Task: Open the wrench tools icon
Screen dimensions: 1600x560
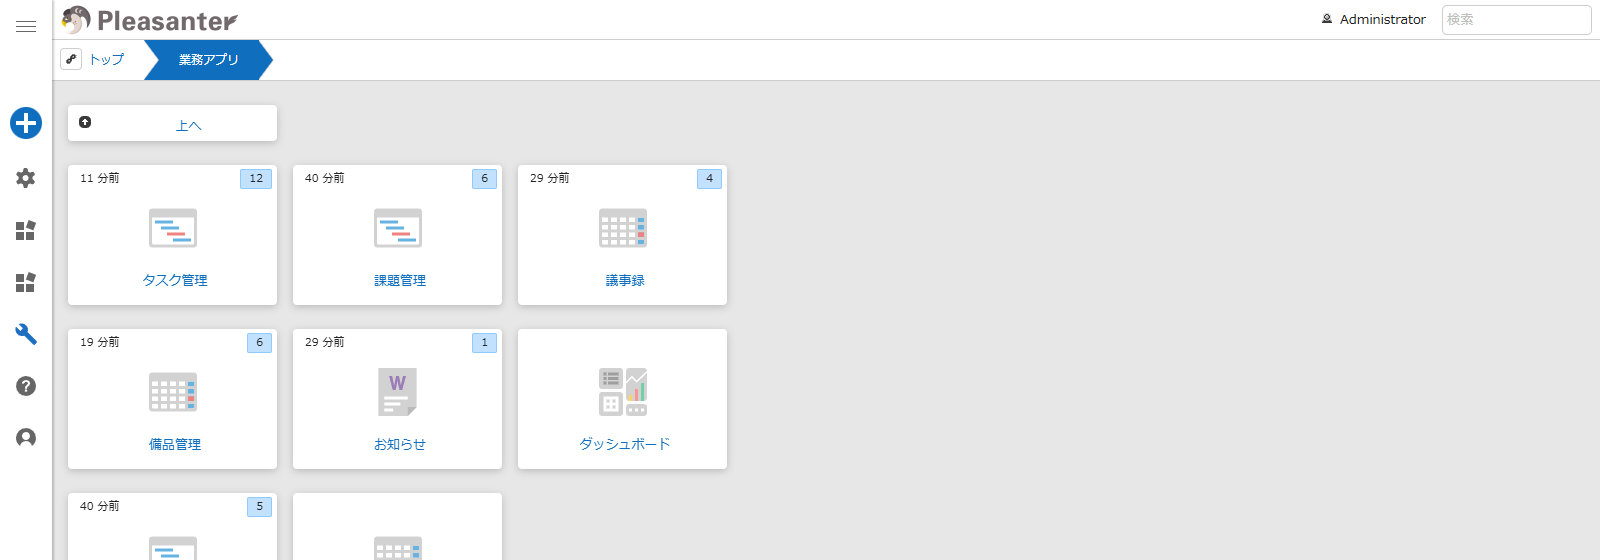Action: 26,334
